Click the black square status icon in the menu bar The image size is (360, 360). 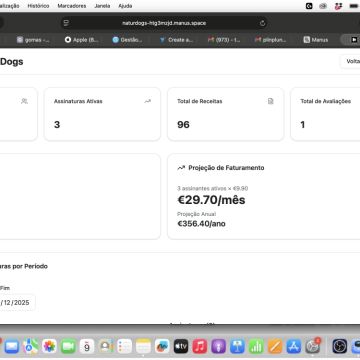(309, 6)
